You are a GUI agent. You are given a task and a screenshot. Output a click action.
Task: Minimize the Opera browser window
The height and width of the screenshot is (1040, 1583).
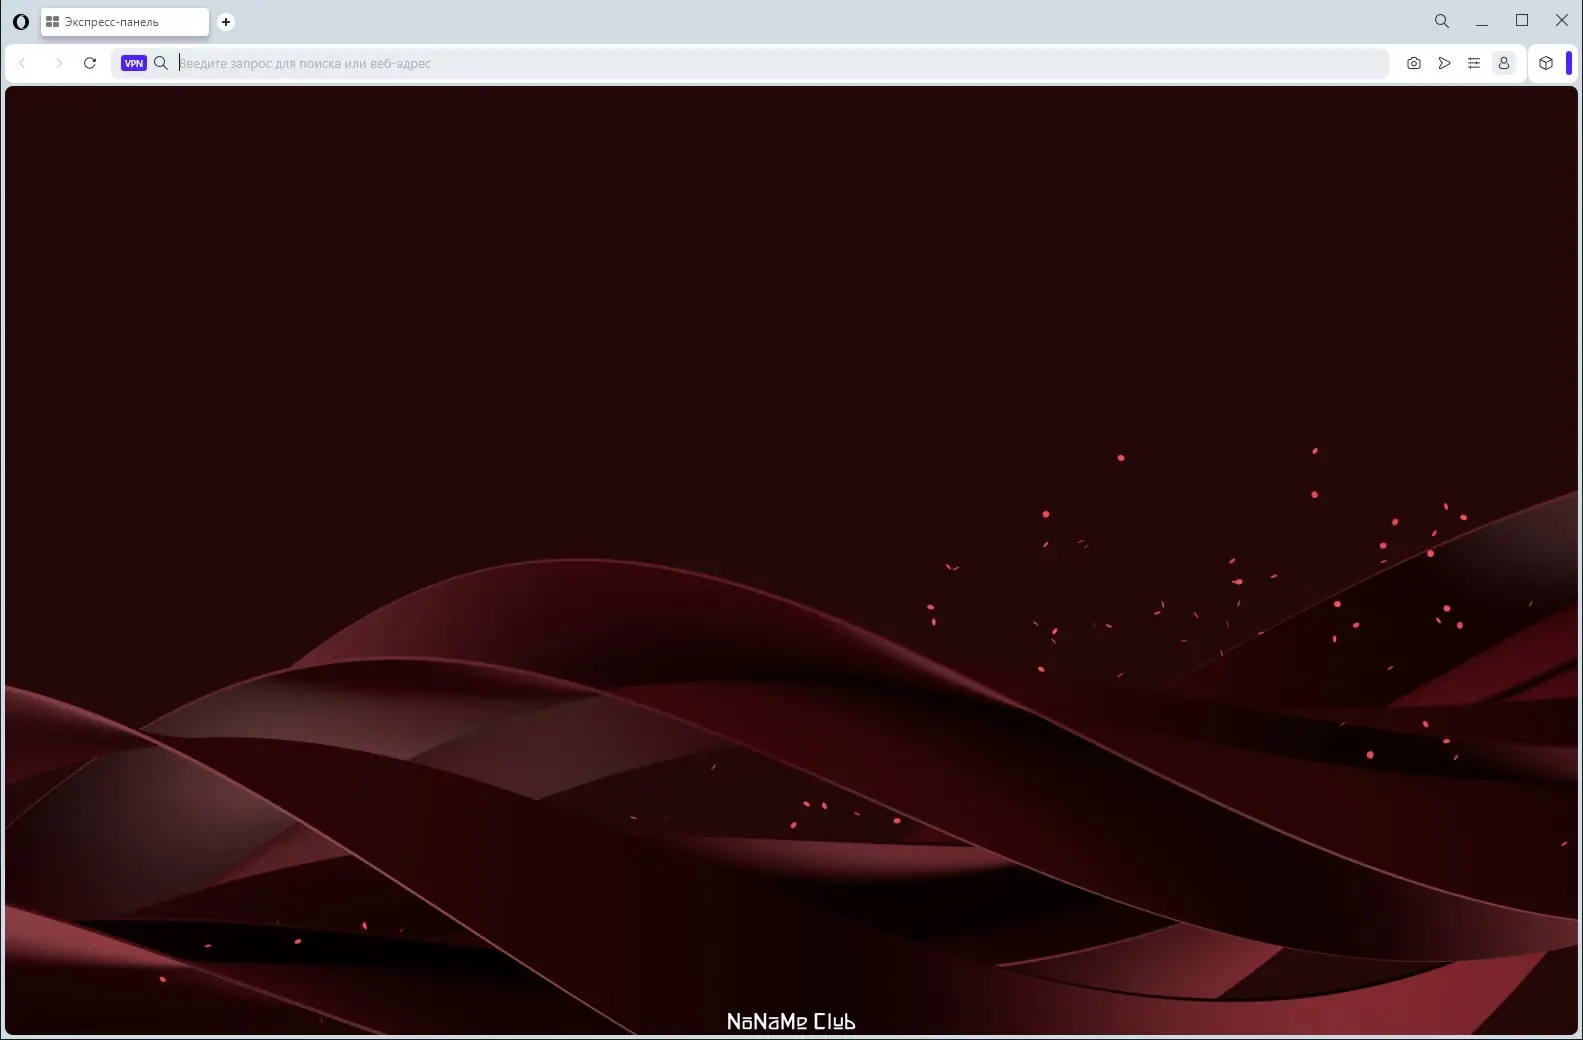pos(1482,21)
